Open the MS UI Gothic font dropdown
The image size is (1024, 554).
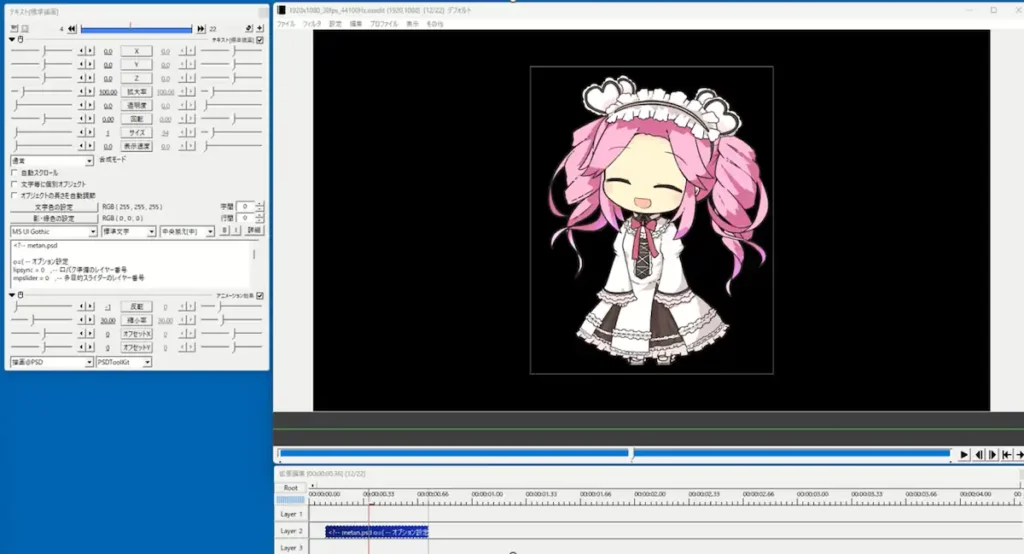(54, 231)
